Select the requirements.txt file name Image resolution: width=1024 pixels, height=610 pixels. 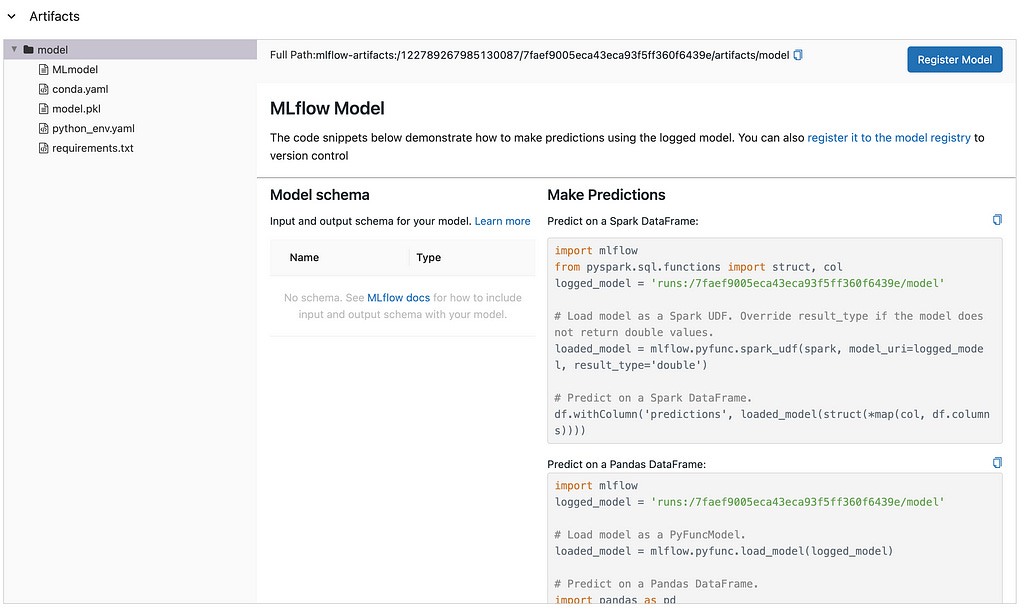click(x=93, y=148)
